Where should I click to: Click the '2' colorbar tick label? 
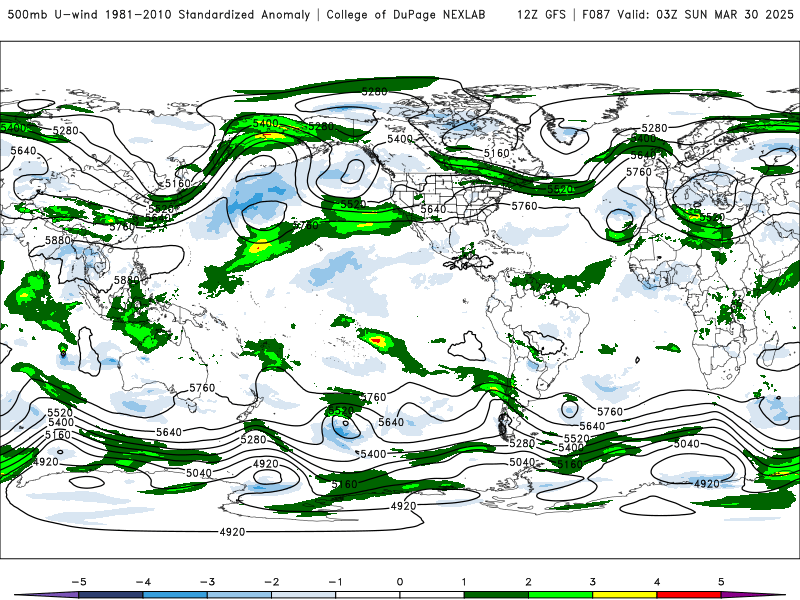click(x=528, y=582)
